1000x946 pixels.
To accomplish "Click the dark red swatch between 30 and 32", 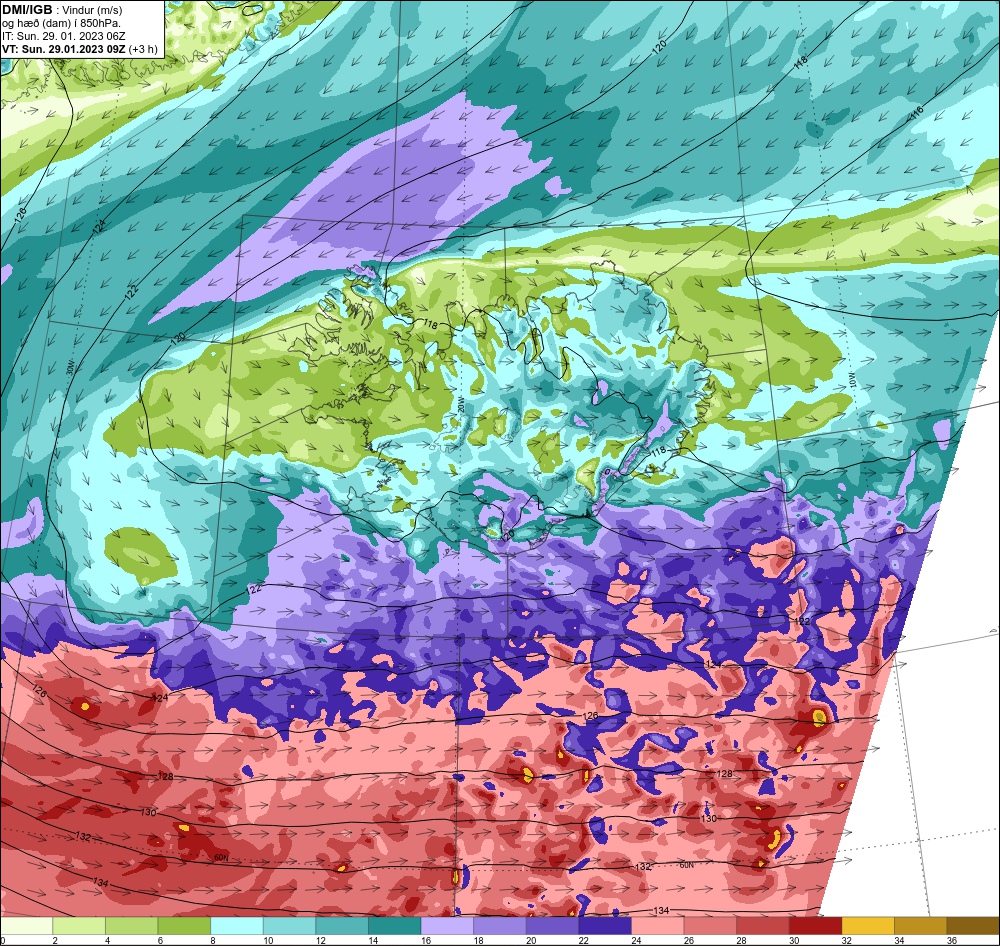I will click(816, 926).
